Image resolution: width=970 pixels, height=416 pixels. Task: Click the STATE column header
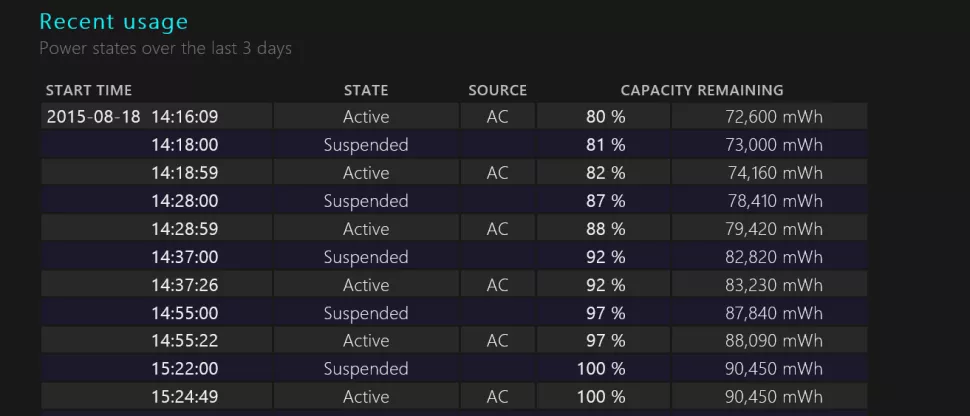pos(366,90)
